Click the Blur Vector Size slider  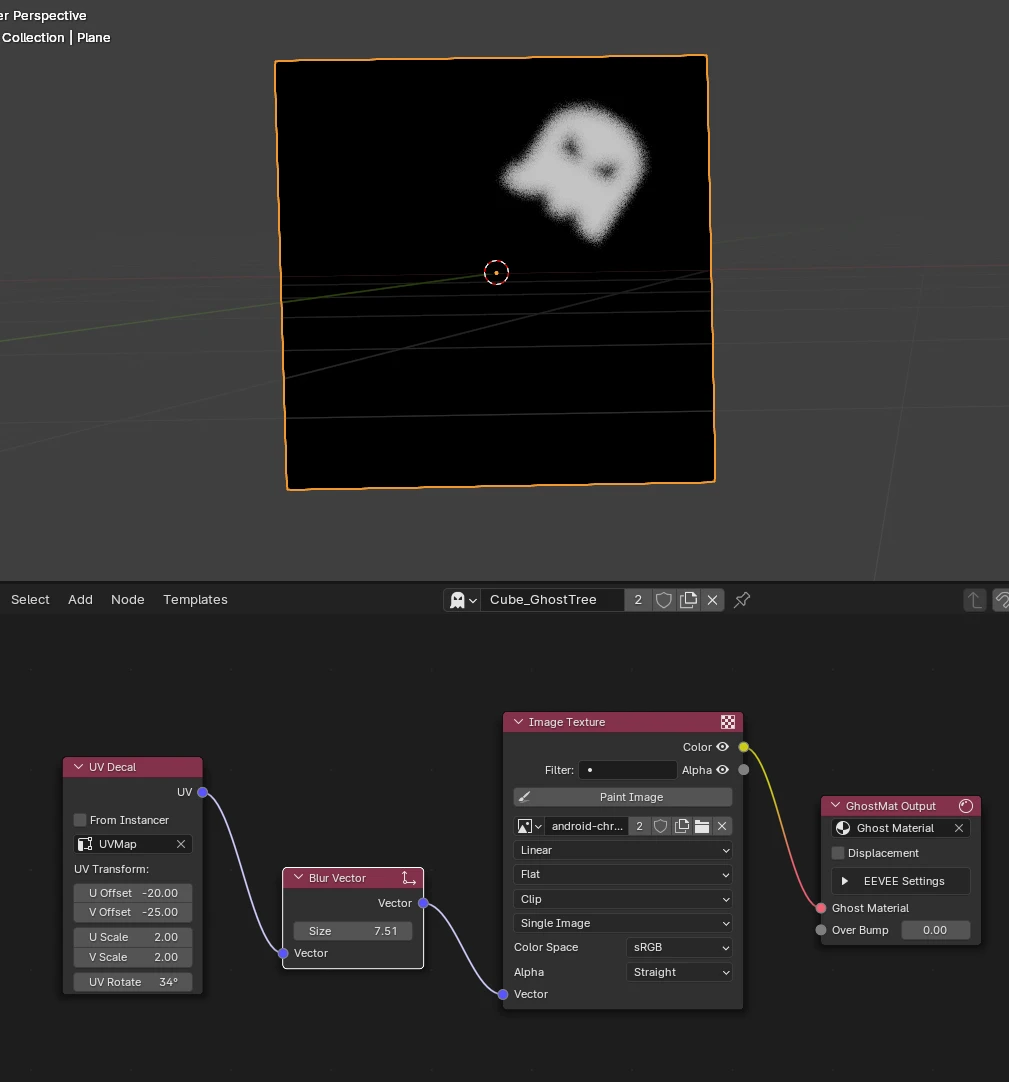point(353,931)
